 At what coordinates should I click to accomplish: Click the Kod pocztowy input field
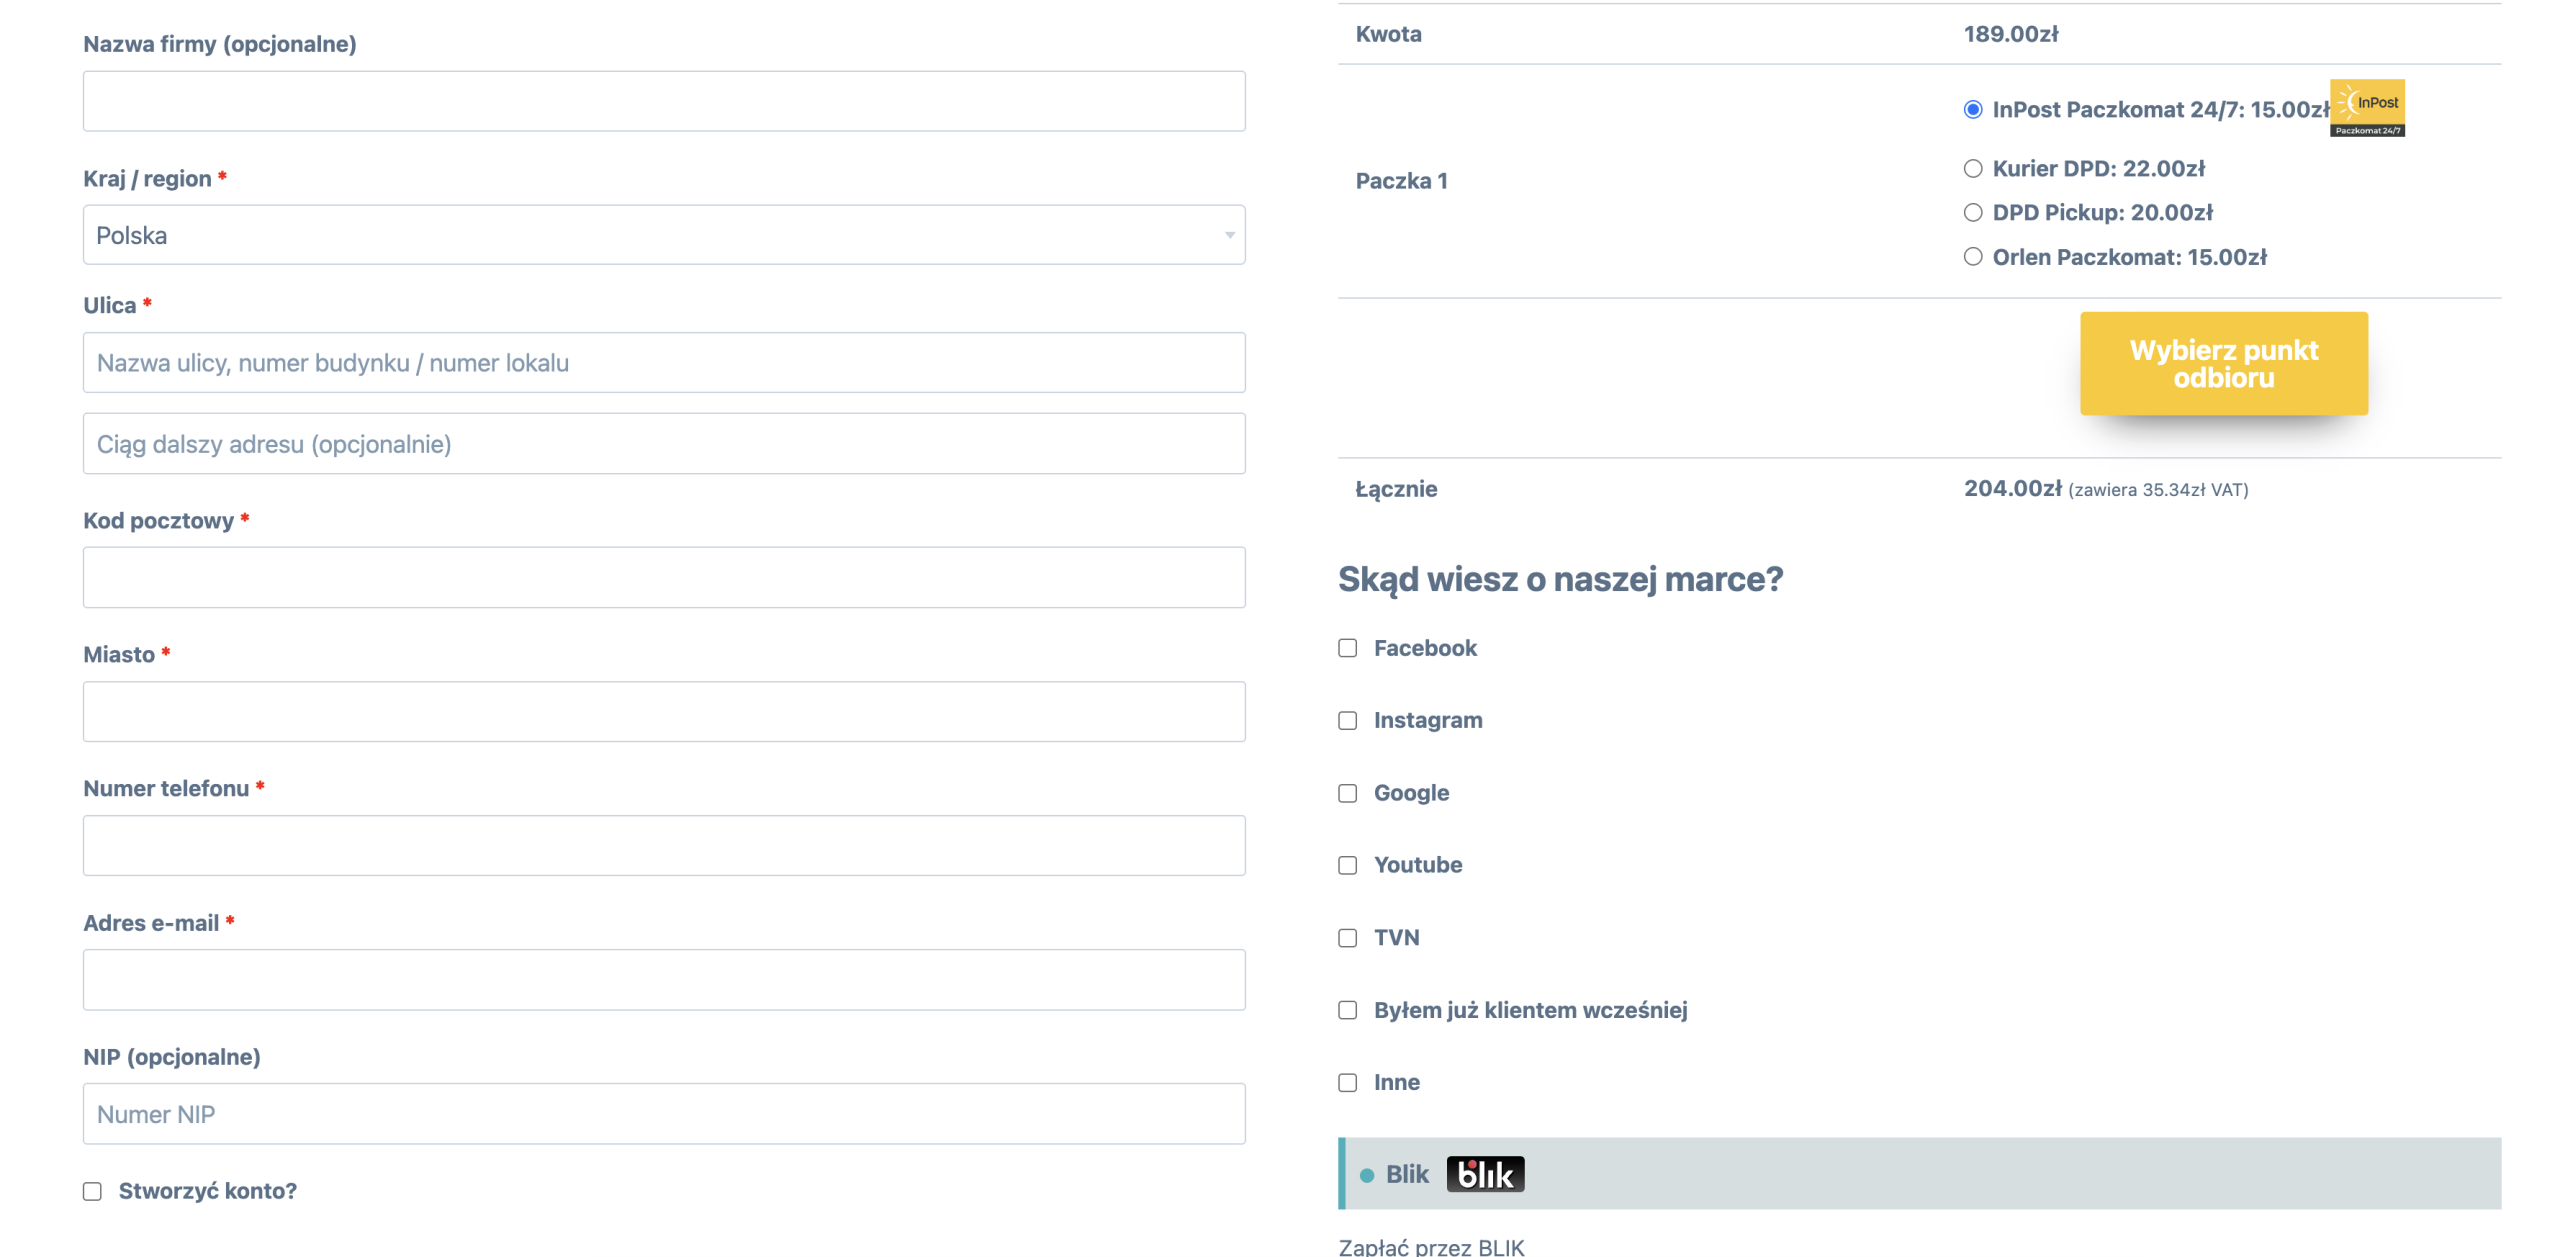[663, 577]
